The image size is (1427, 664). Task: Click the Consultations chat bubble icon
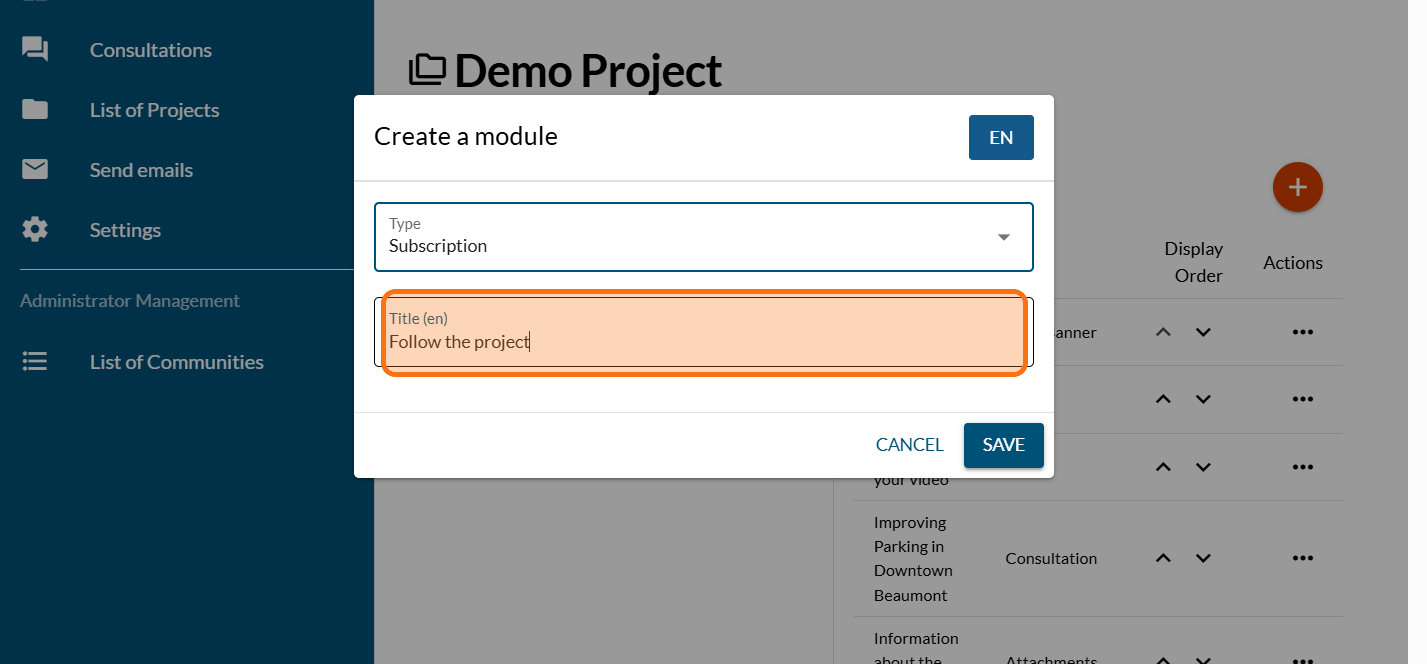tap(35, 50)
